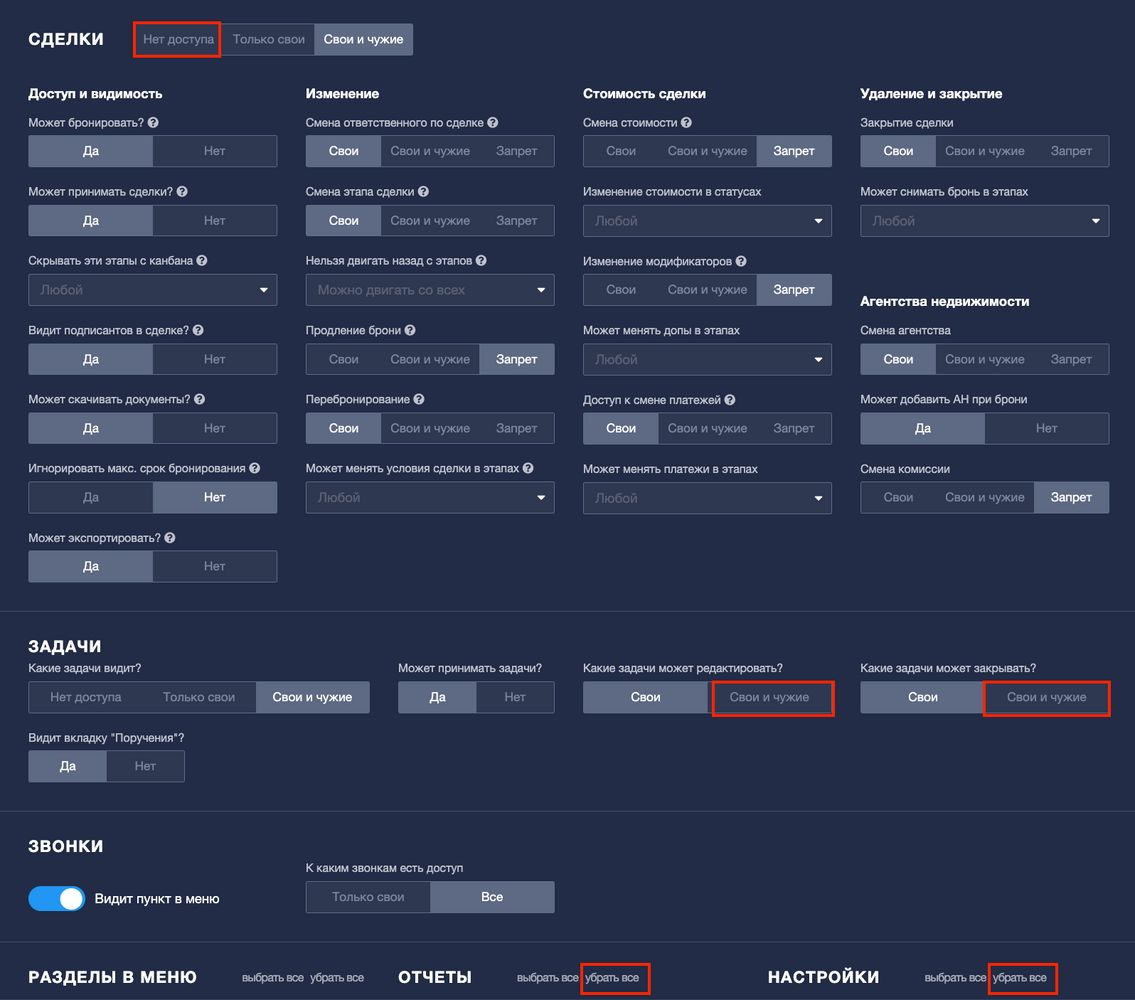Set 'Может принимать сделки?' to Нет
This screenshot has width=1135, height=1000.
(x=214, y=220)
